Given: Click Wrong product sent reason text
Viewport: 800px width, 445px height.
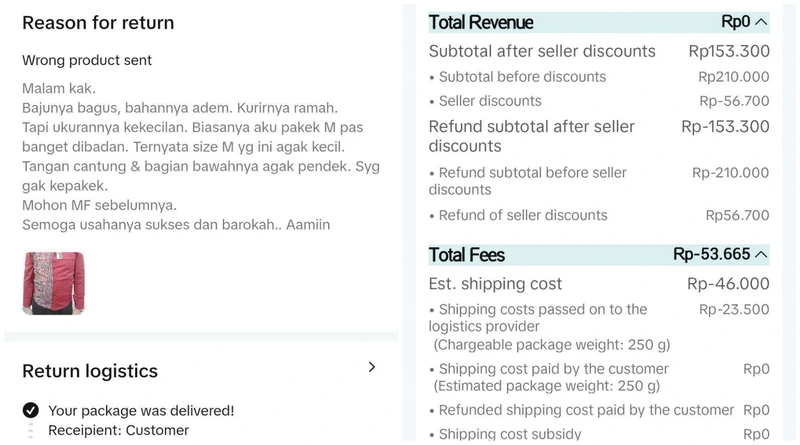Looking at the screenshot, I should pyautogui.click(x=87, y=60).
